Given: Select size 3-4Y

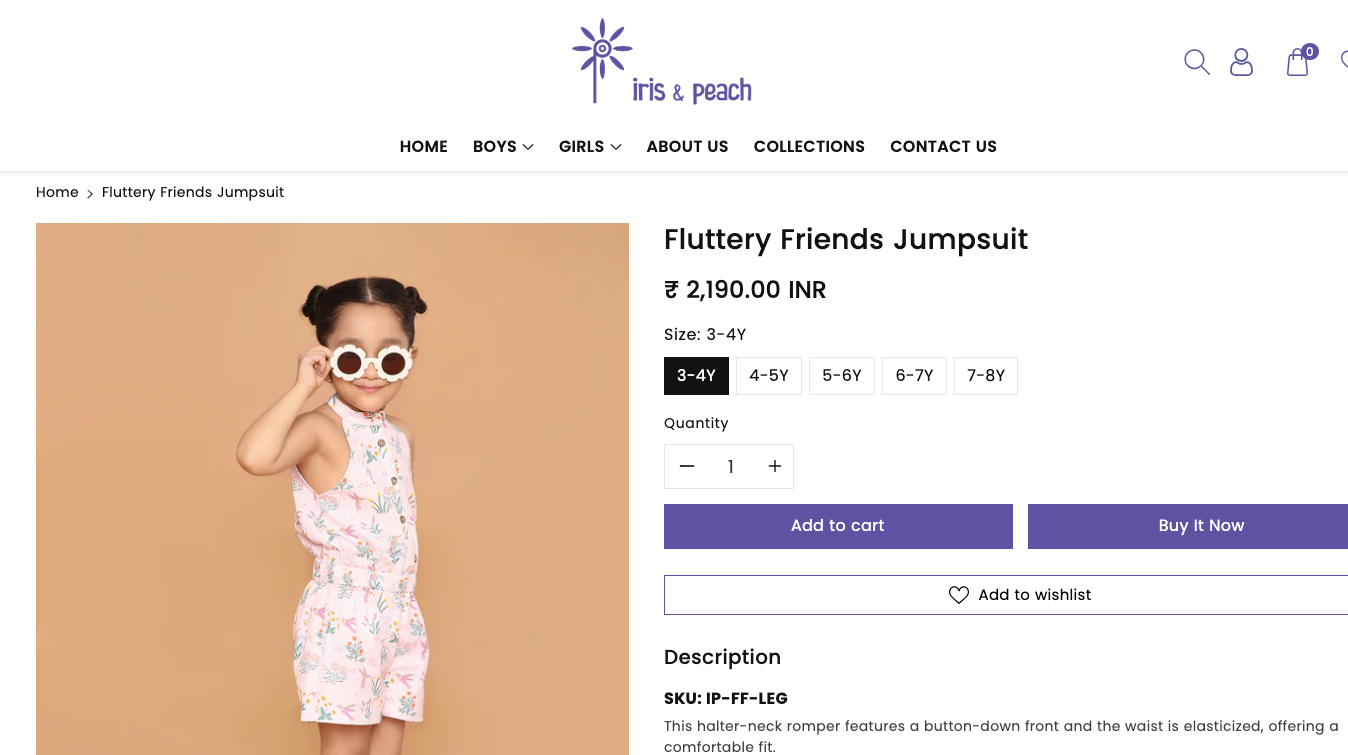Looking at the screenshot, I should click(696, 376).
